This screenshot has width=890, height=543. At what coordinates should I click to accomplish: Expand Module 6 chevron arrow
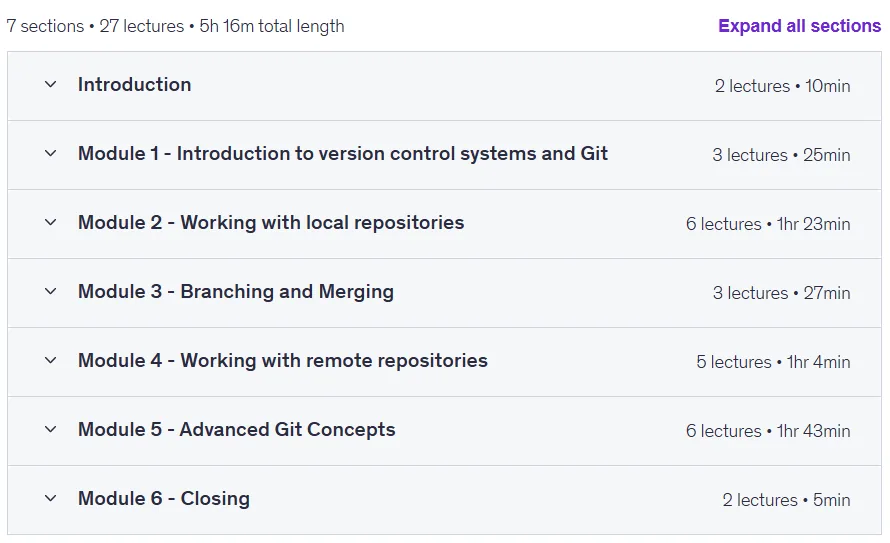click(51, 498)
